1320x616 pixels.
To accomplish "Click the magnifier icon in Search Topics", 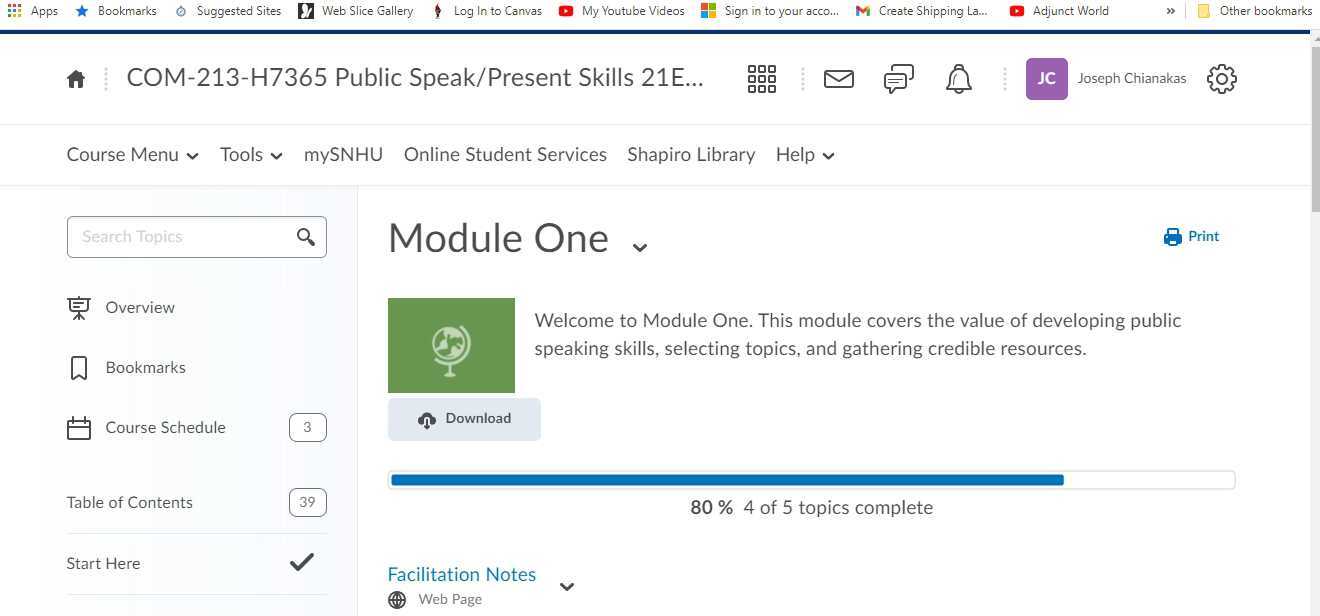I will (x=306, y=237).
